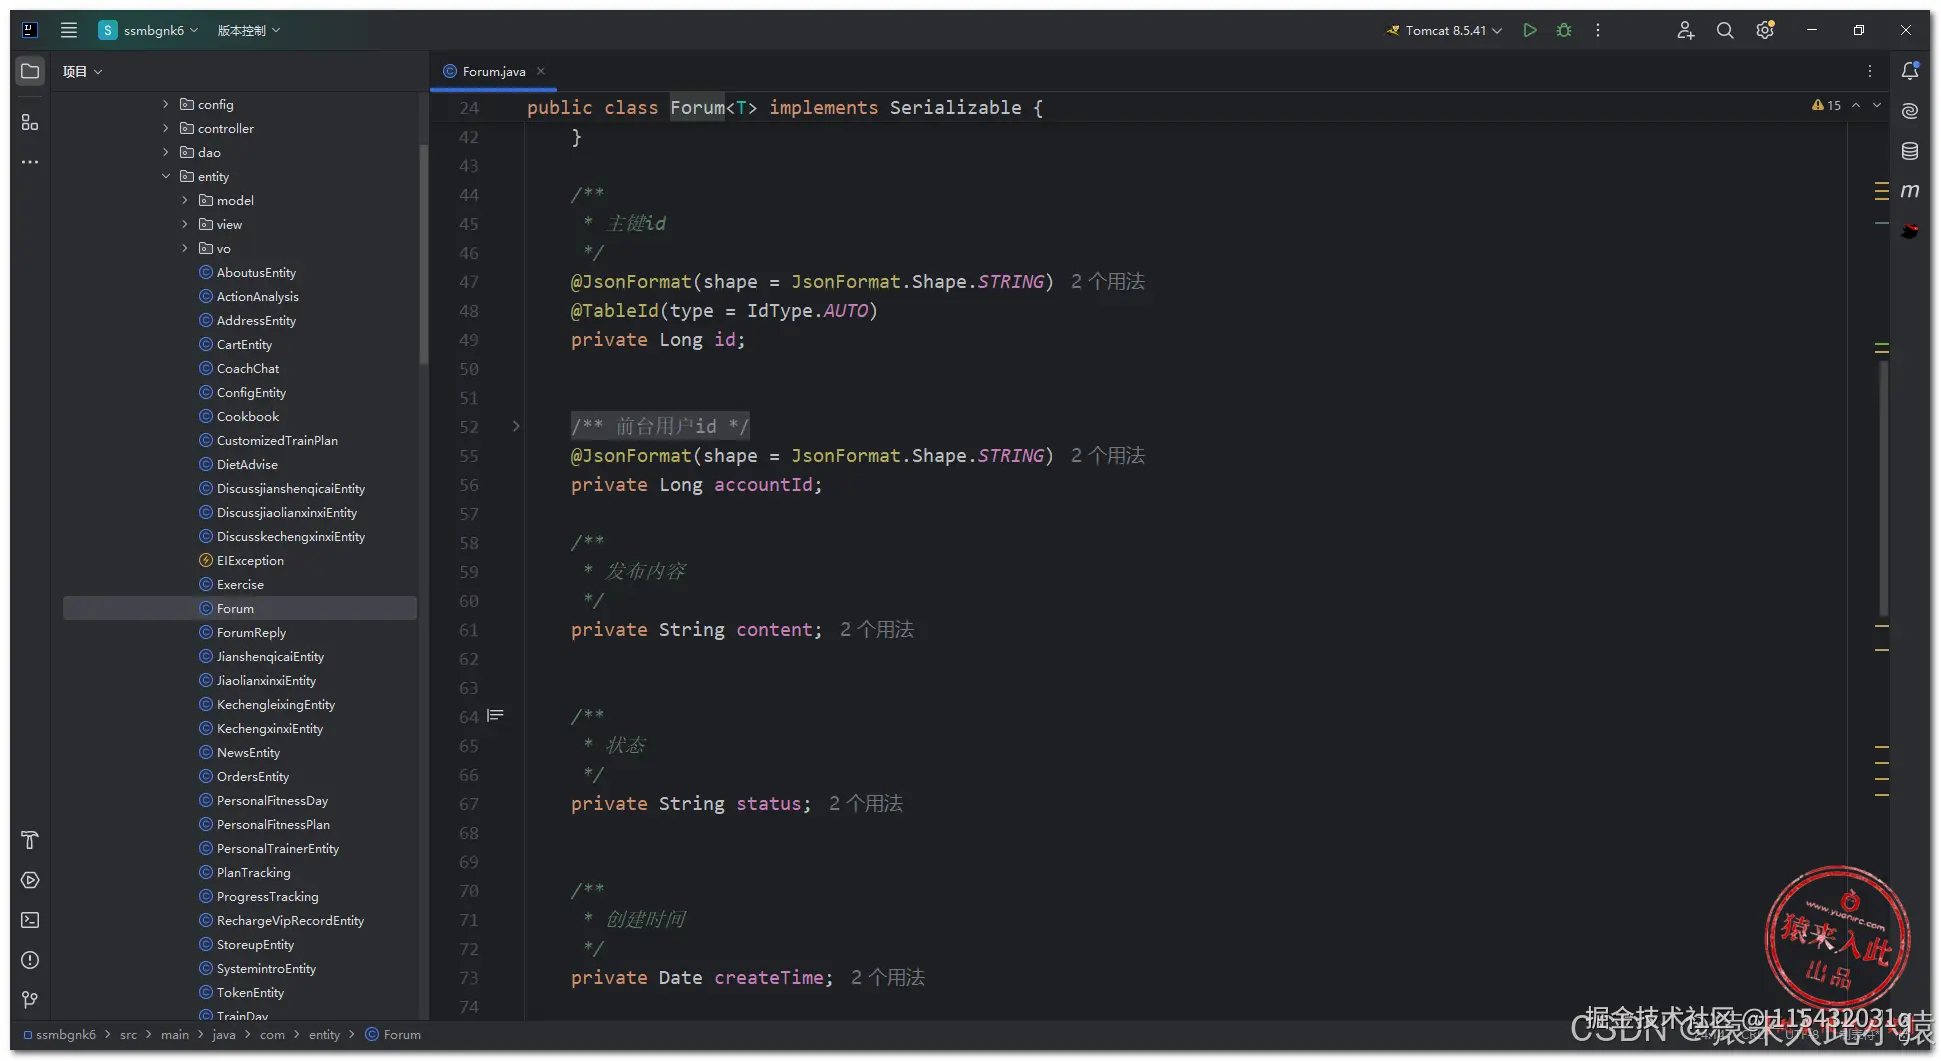Screen dimensions: 1941x1061
Task: Open the Tomcat 8.5.41 run configuration dropdown
Action: pos(1444,30)
